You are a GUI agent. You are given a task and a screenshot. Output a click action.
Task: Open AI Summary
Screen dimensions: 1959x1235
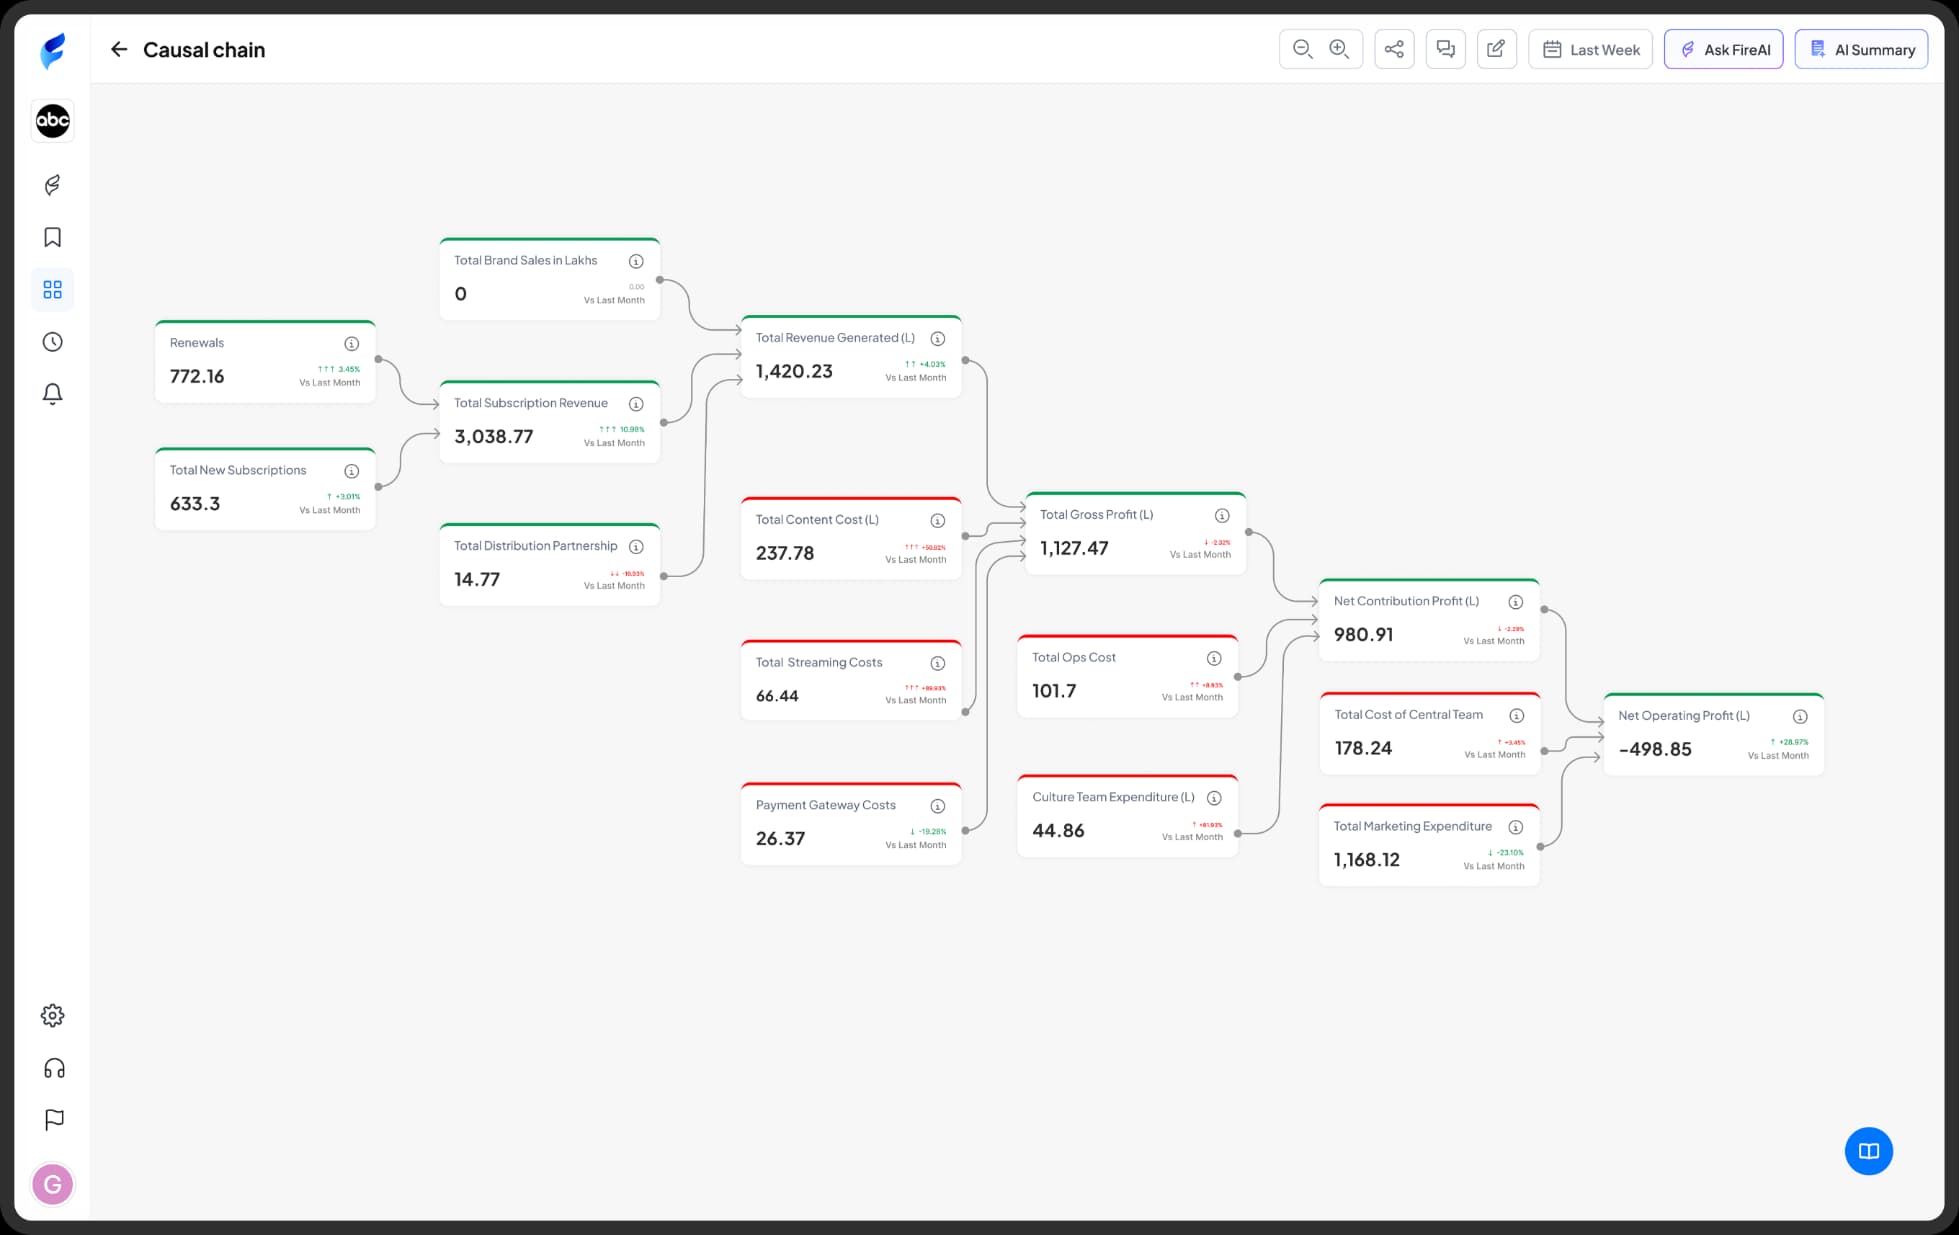click(x=1861, y=48)
